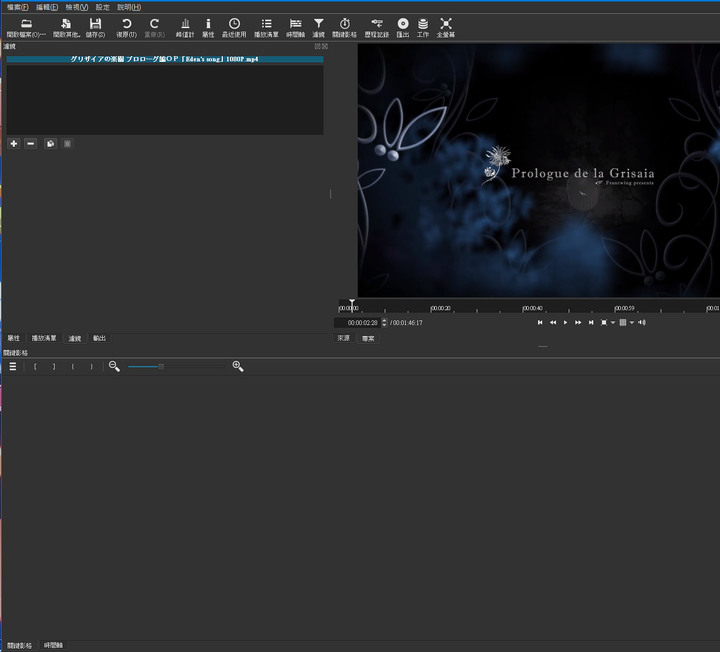Zoom in the keyframes view
This screenshot has height=652, width=720.
[238, 366]
